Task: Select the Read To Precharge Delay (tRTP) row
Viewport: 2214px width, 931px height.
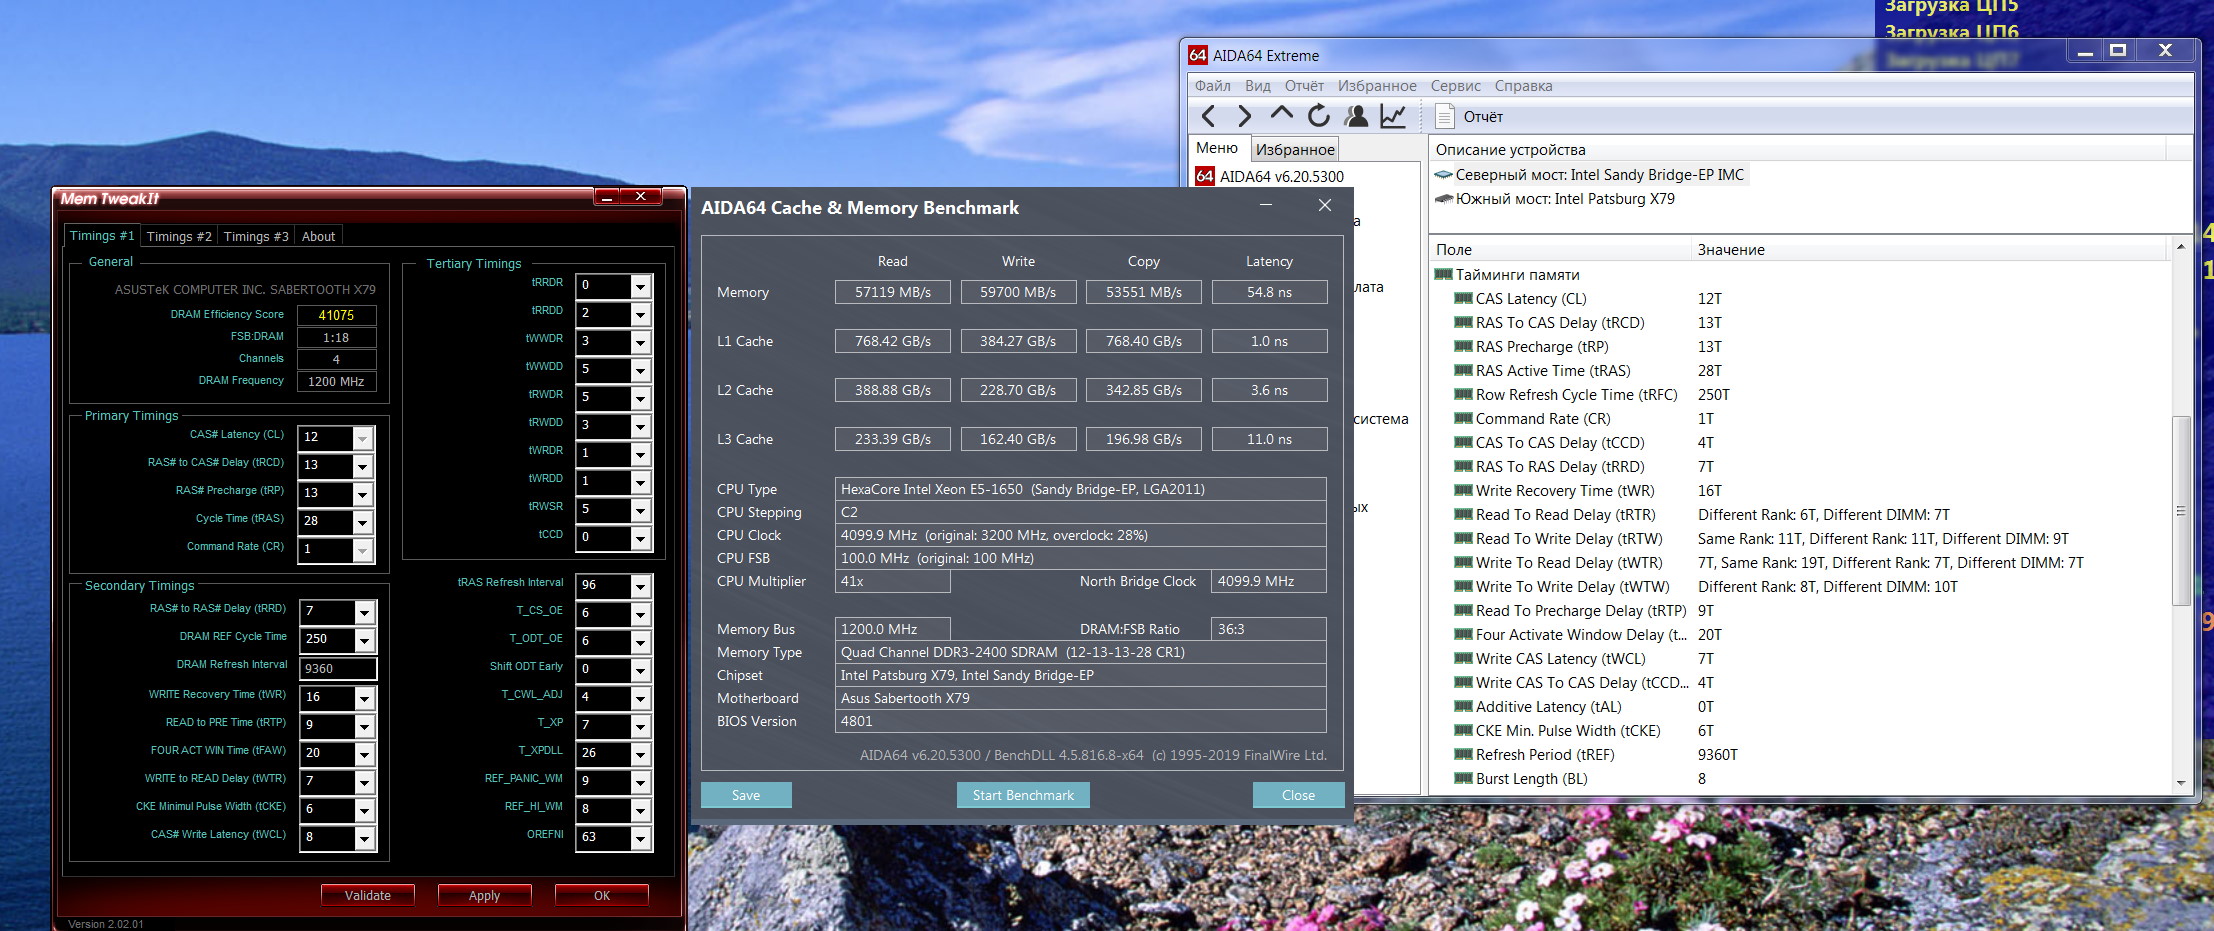Action: coord(1800,611)
